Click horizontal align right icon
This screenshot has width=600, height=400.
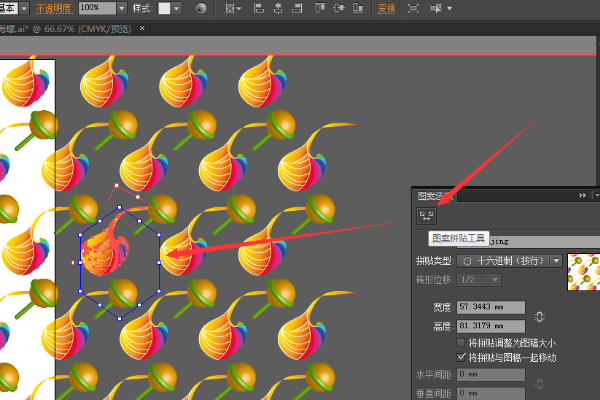point(297,8)
